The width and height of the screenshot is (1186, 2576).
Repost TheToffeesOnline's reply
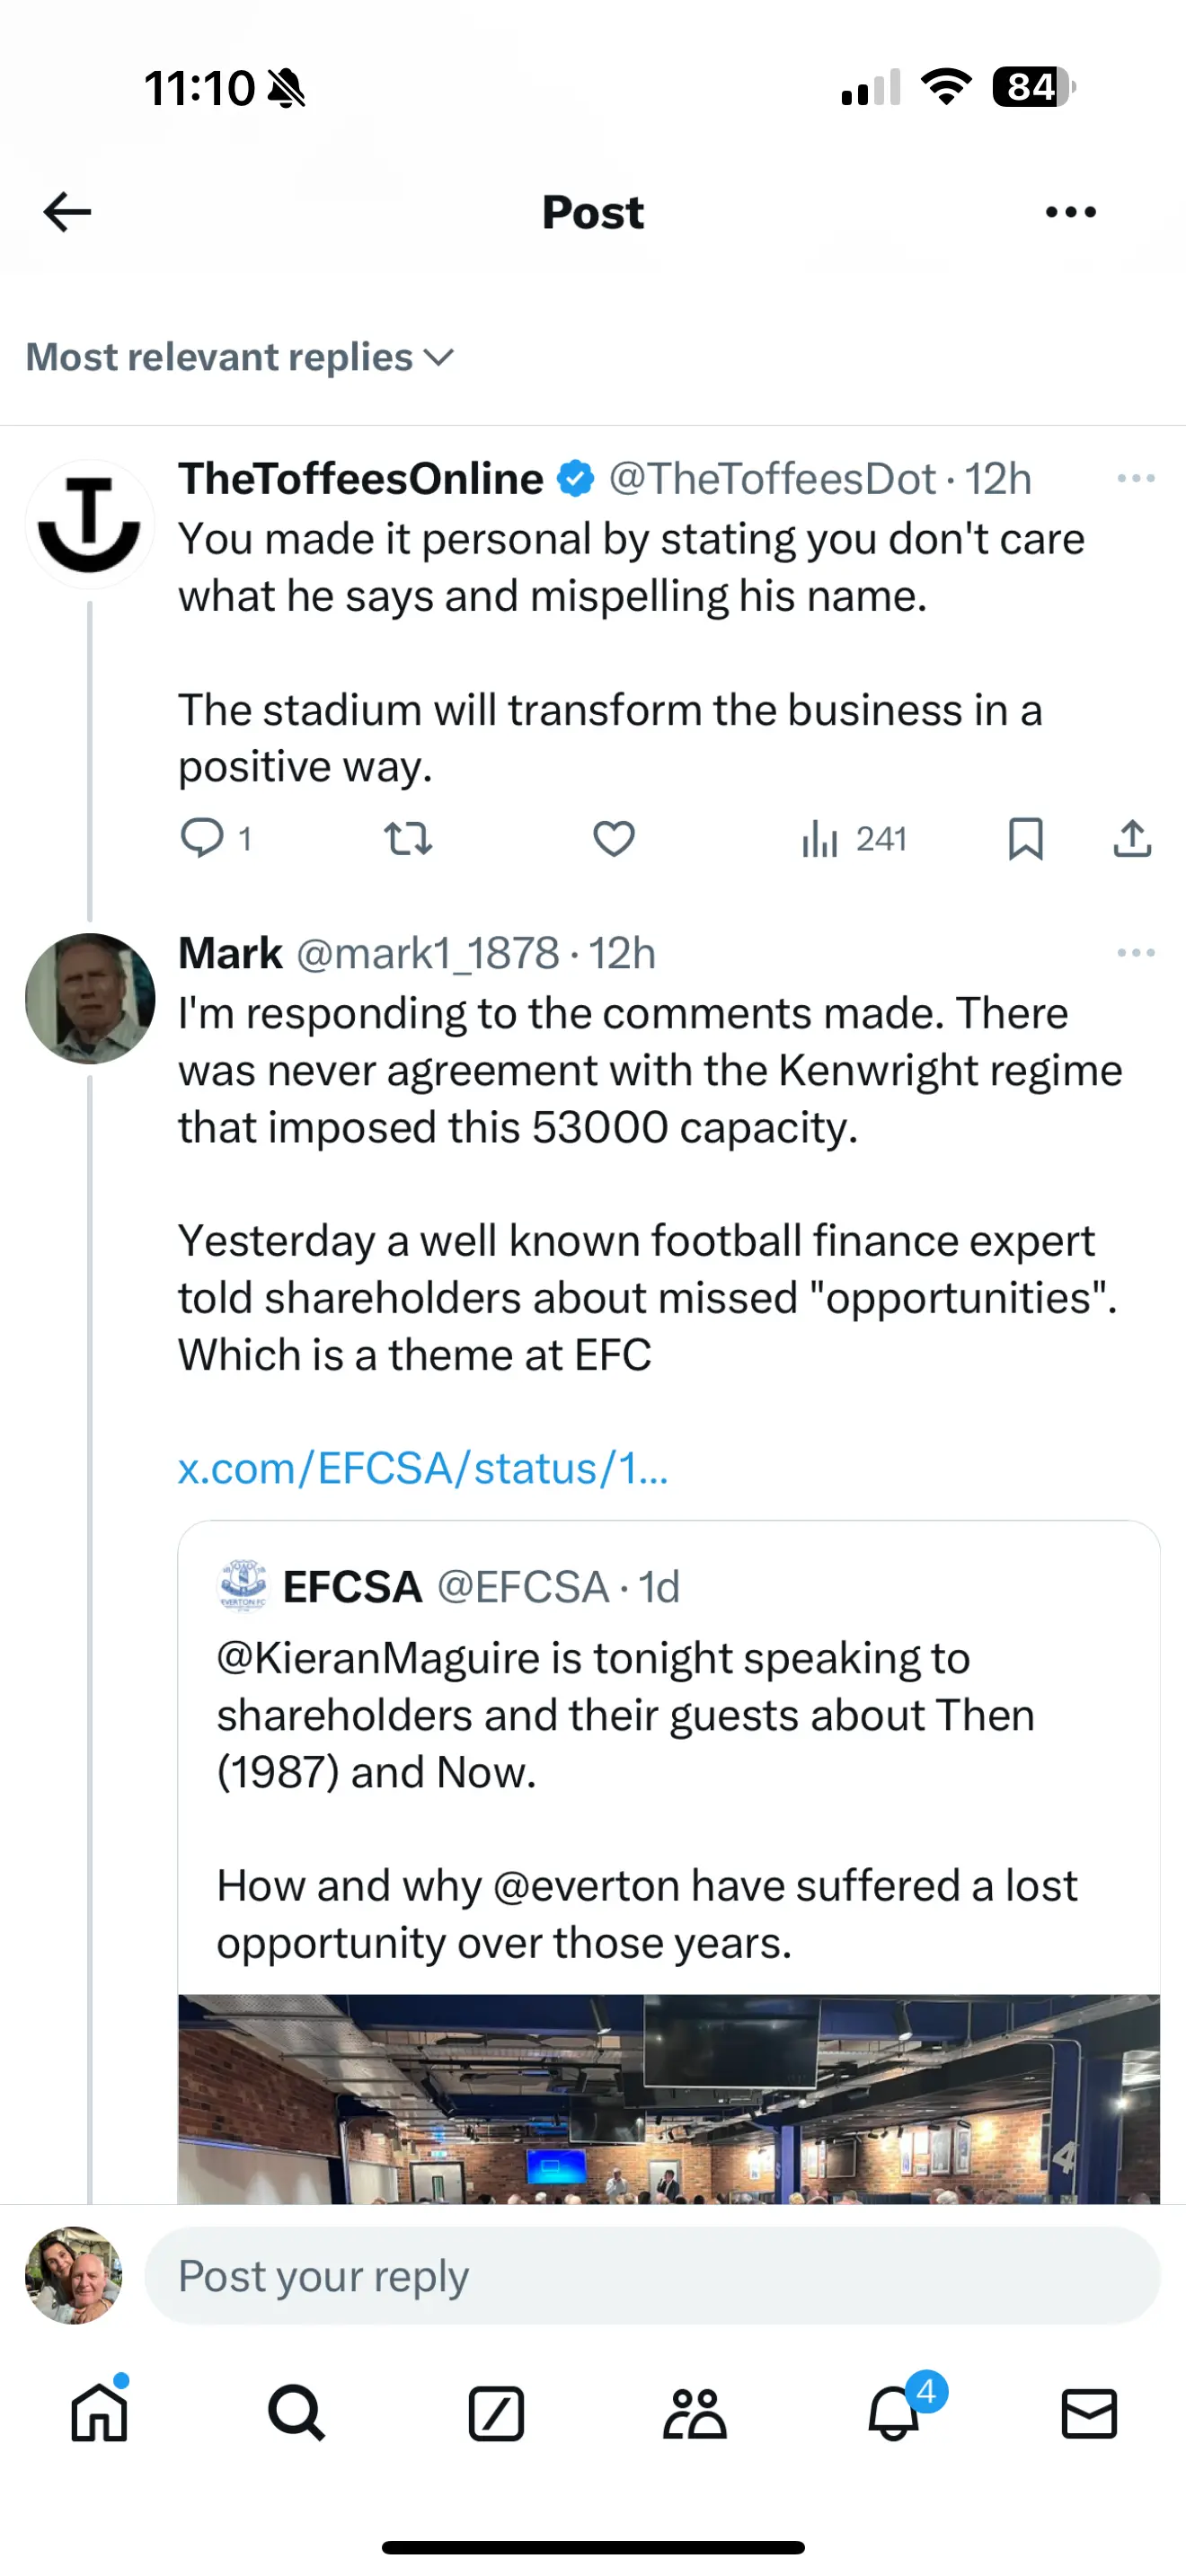(x=408, y=838)
